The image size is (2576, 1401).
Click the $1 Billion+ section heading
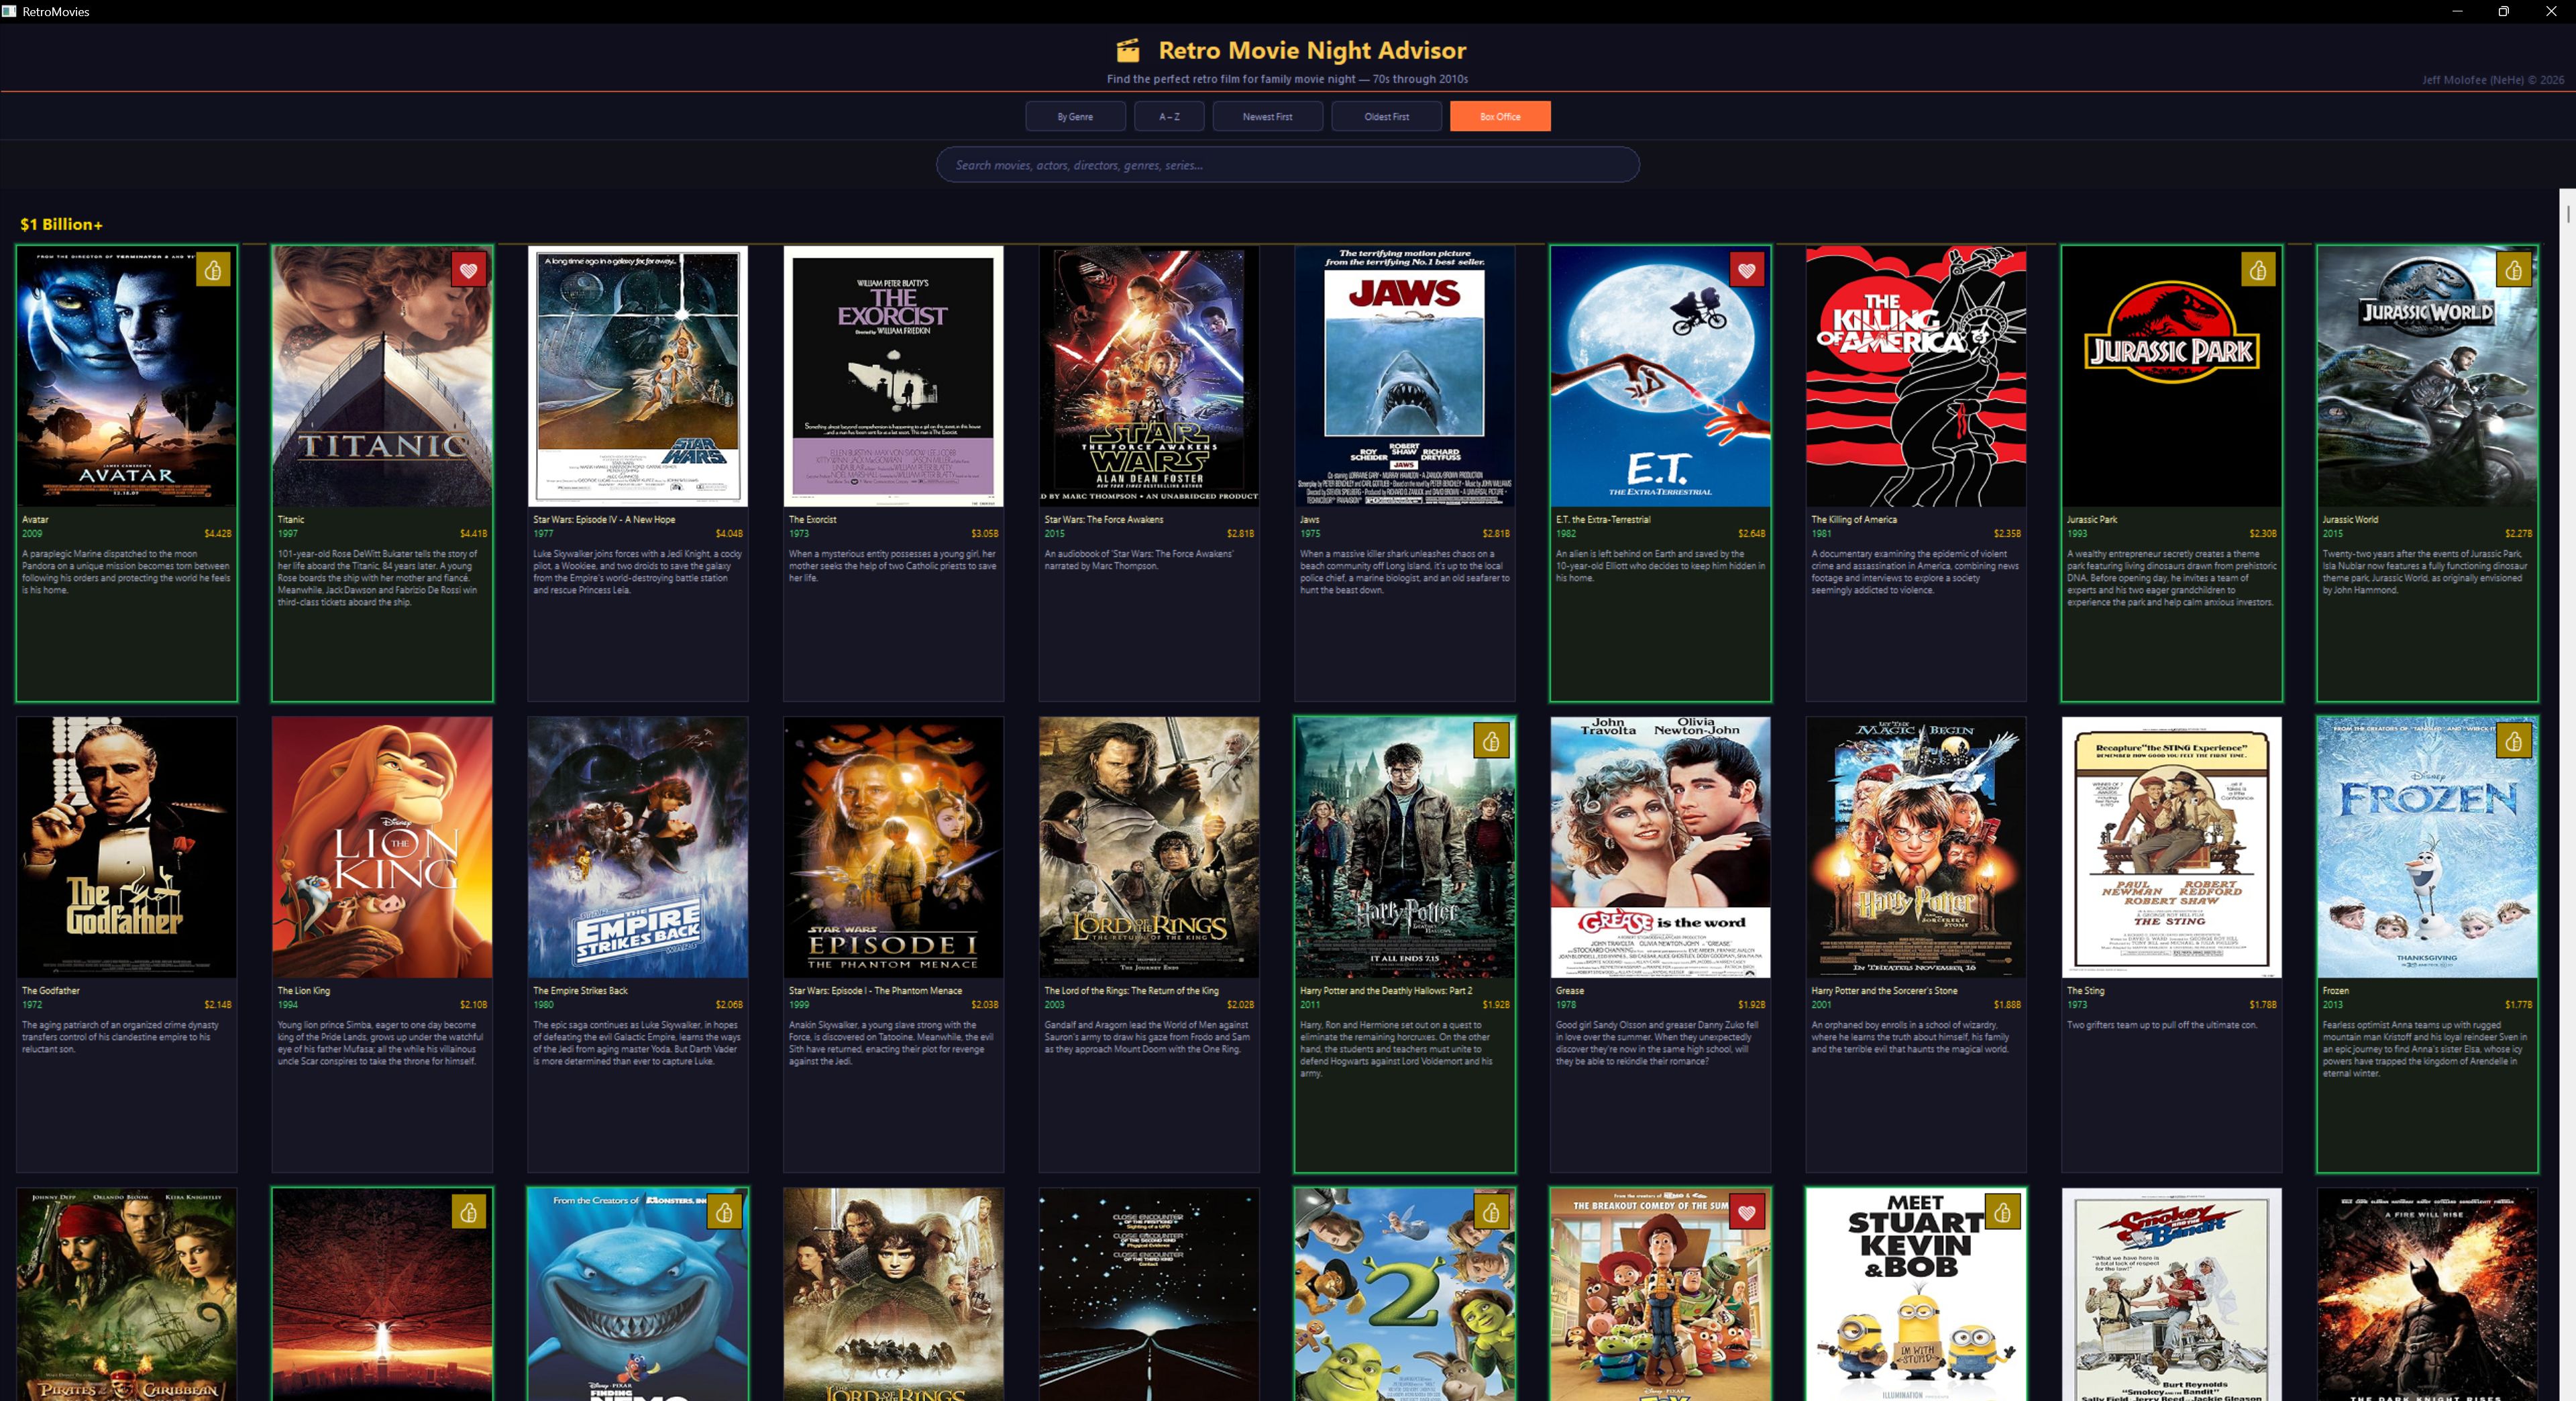coord(61,224)
